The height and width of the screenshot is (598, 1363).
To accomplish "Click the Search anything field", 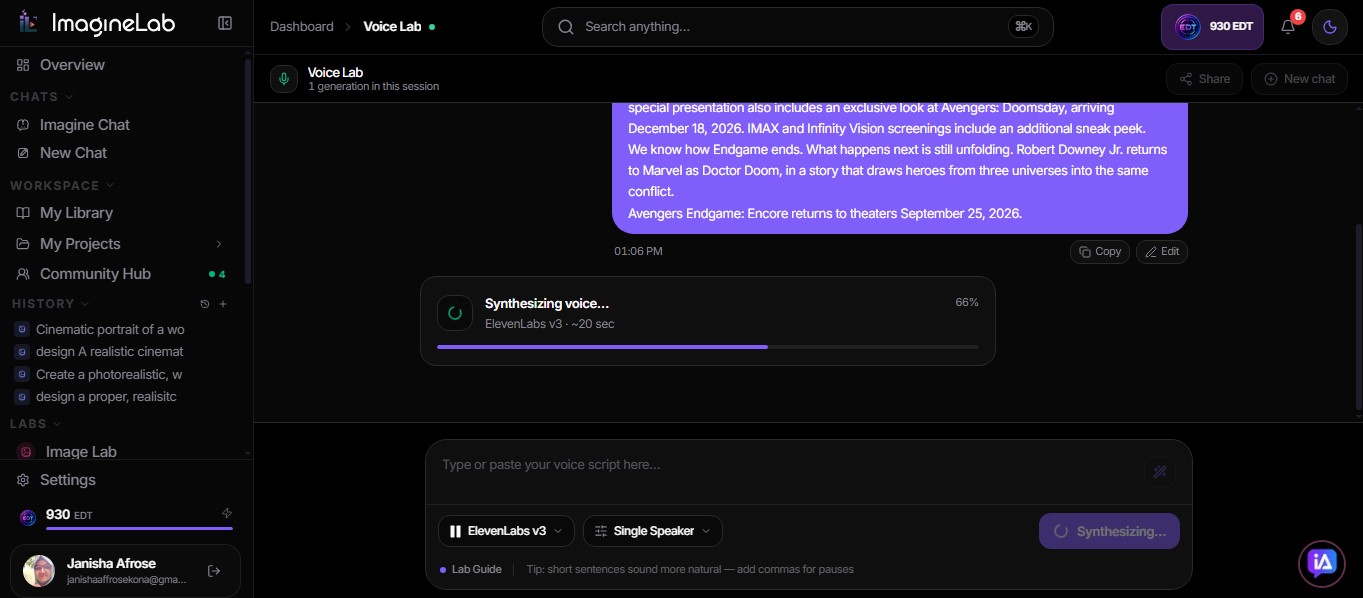I will click(797, 27).
